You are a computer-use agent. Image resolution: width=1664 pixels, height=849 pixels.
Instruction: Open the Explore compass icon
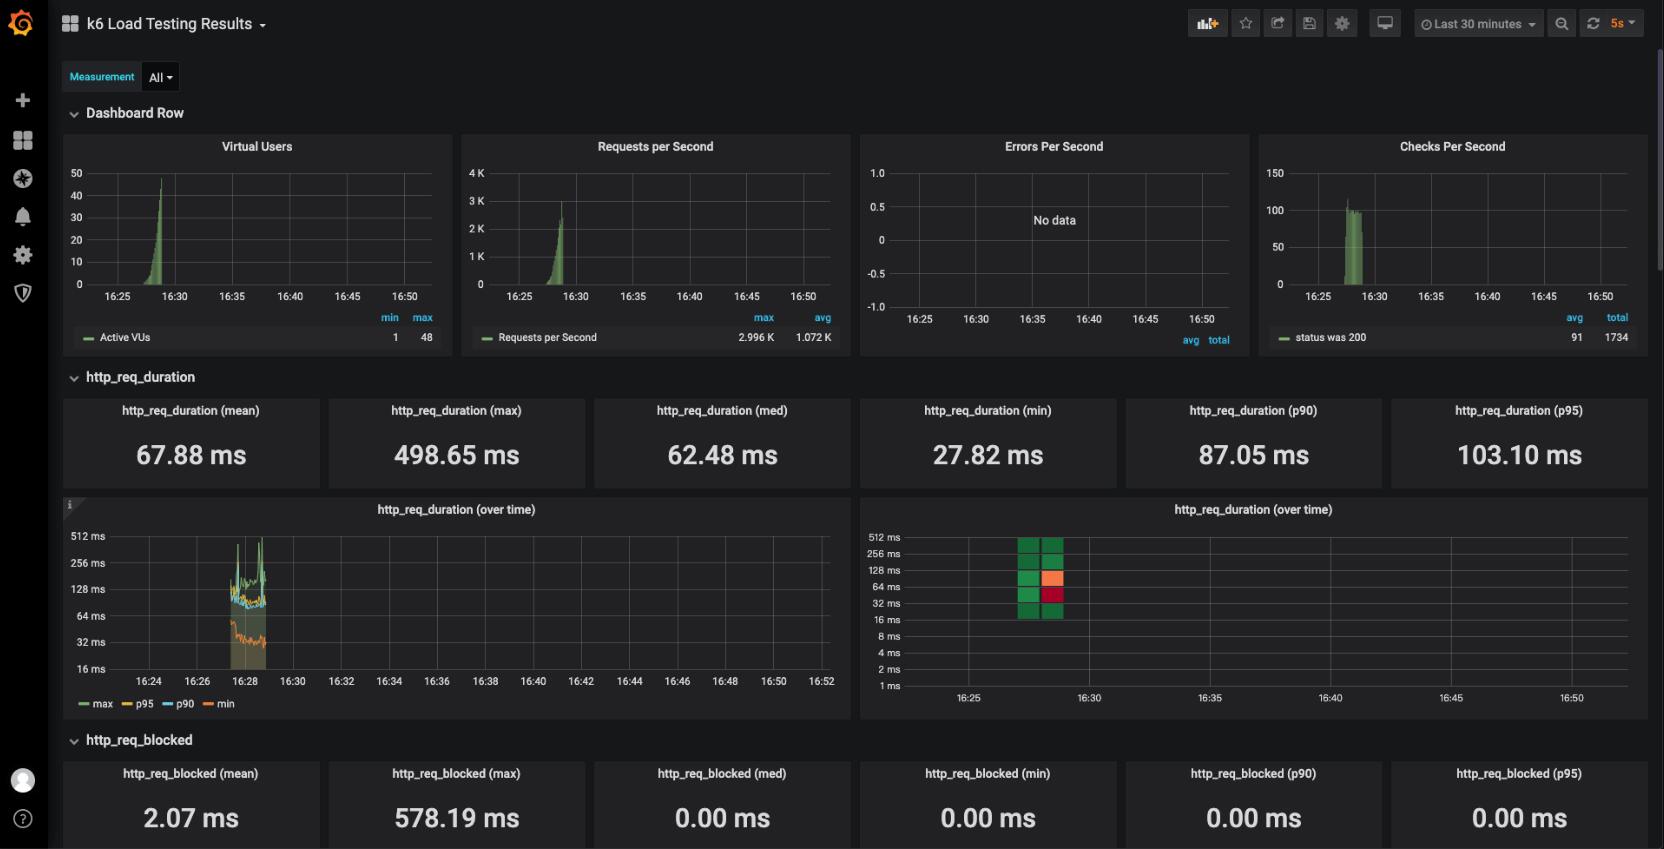point(23,178)
